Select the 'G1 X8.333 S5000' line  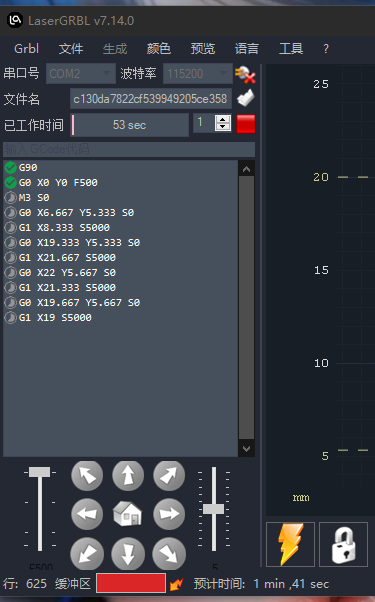tap(121, 227)
